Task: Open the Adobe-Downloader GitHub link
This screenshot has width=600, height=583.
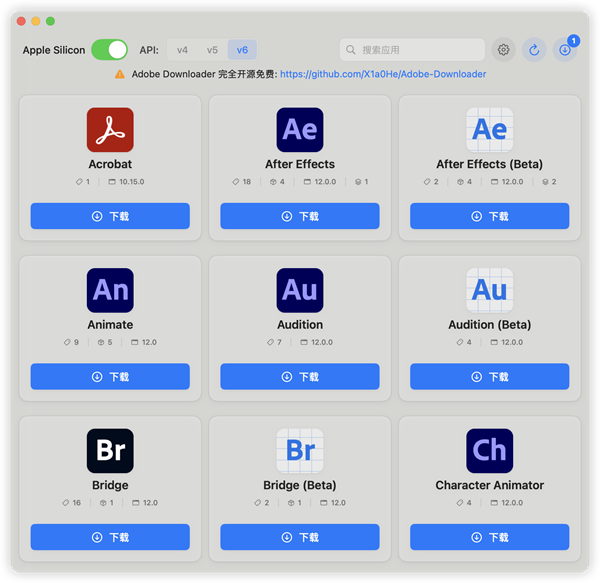Action: coord(383,74)
